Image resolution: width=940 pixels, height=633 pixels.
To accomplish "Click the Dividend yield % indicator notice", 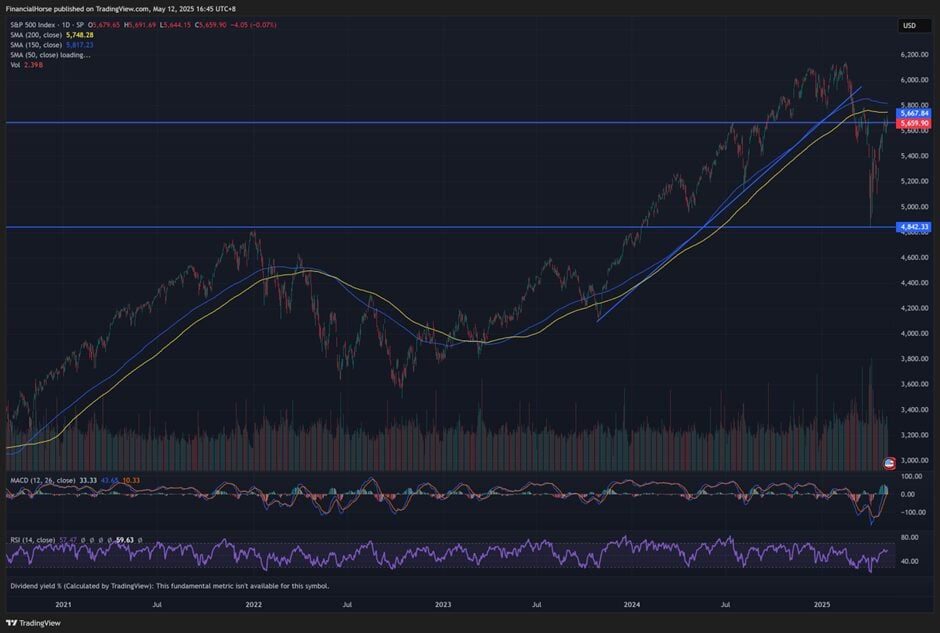I will pyautogui.click(x=170, y=586).
